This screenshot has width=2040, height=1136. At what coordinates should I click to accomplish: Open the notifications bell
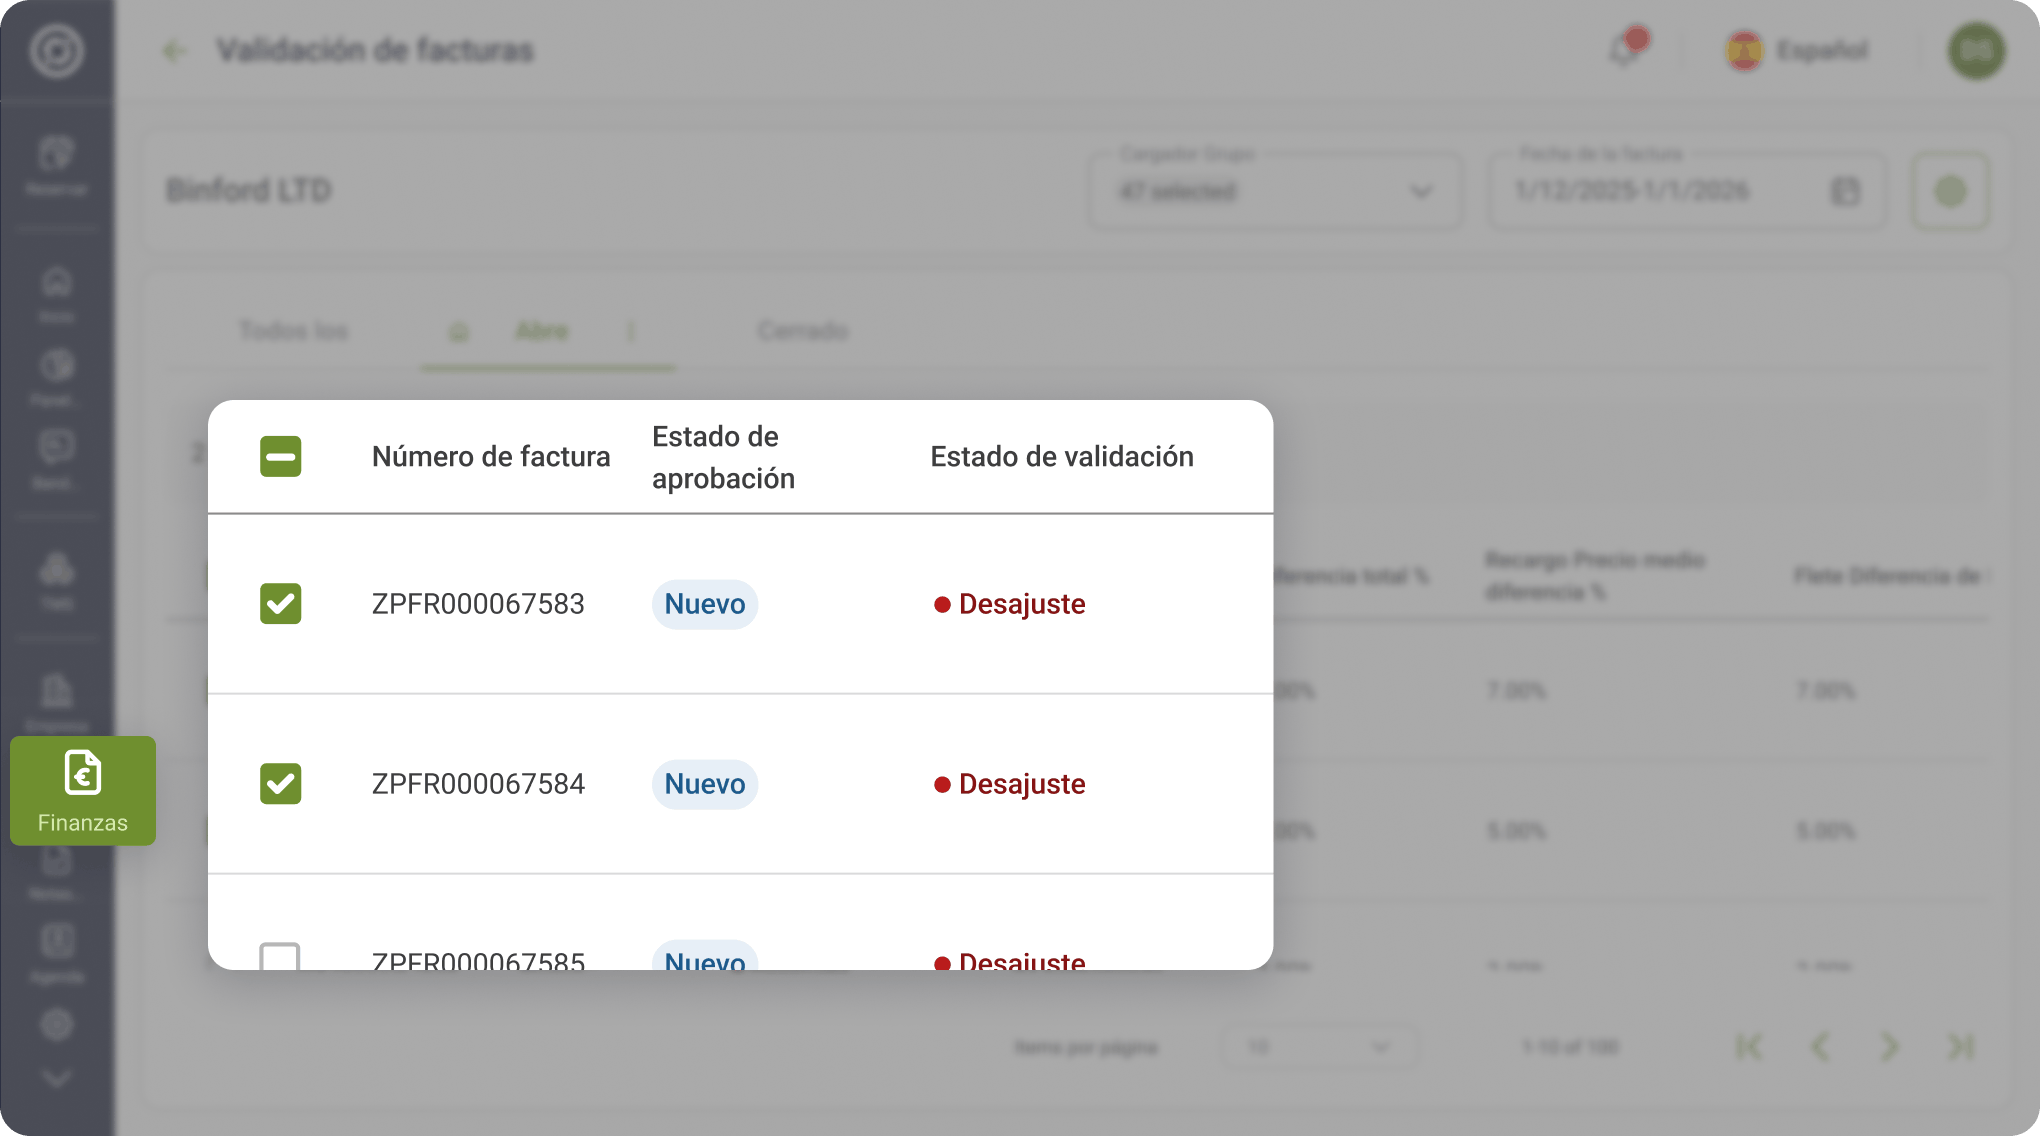click(1627, 48)
